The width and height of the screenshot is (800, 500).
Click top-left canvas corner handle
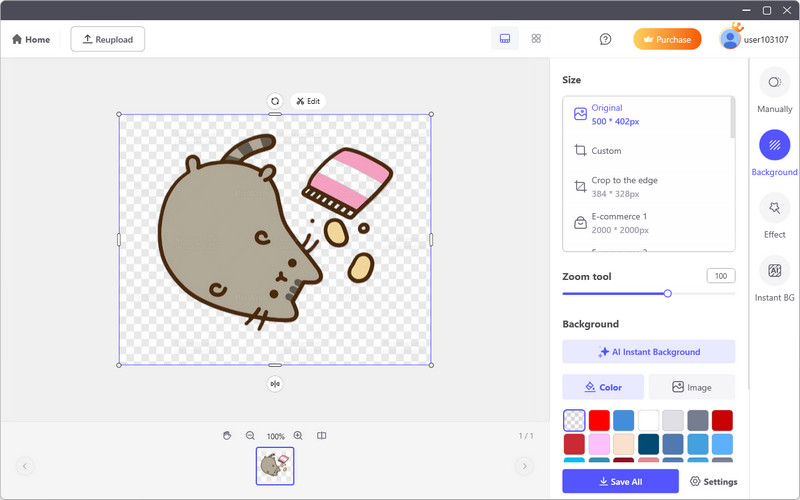coord(119,114)
